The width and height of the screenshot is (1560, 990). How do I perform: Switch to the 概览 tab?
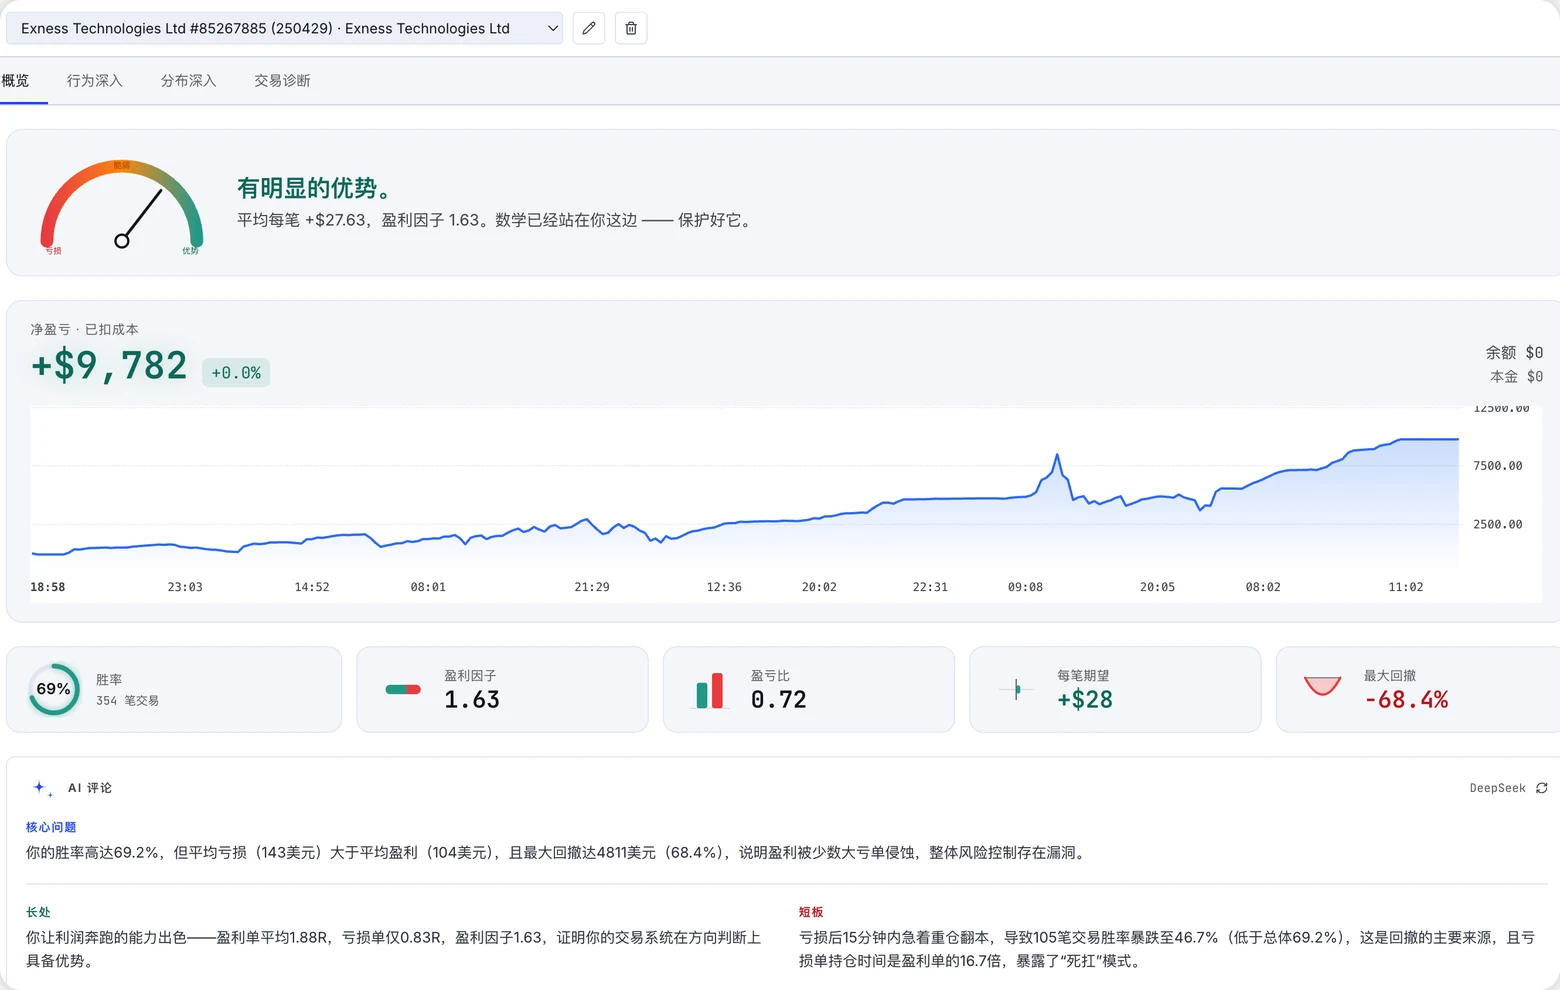(16, 81)
